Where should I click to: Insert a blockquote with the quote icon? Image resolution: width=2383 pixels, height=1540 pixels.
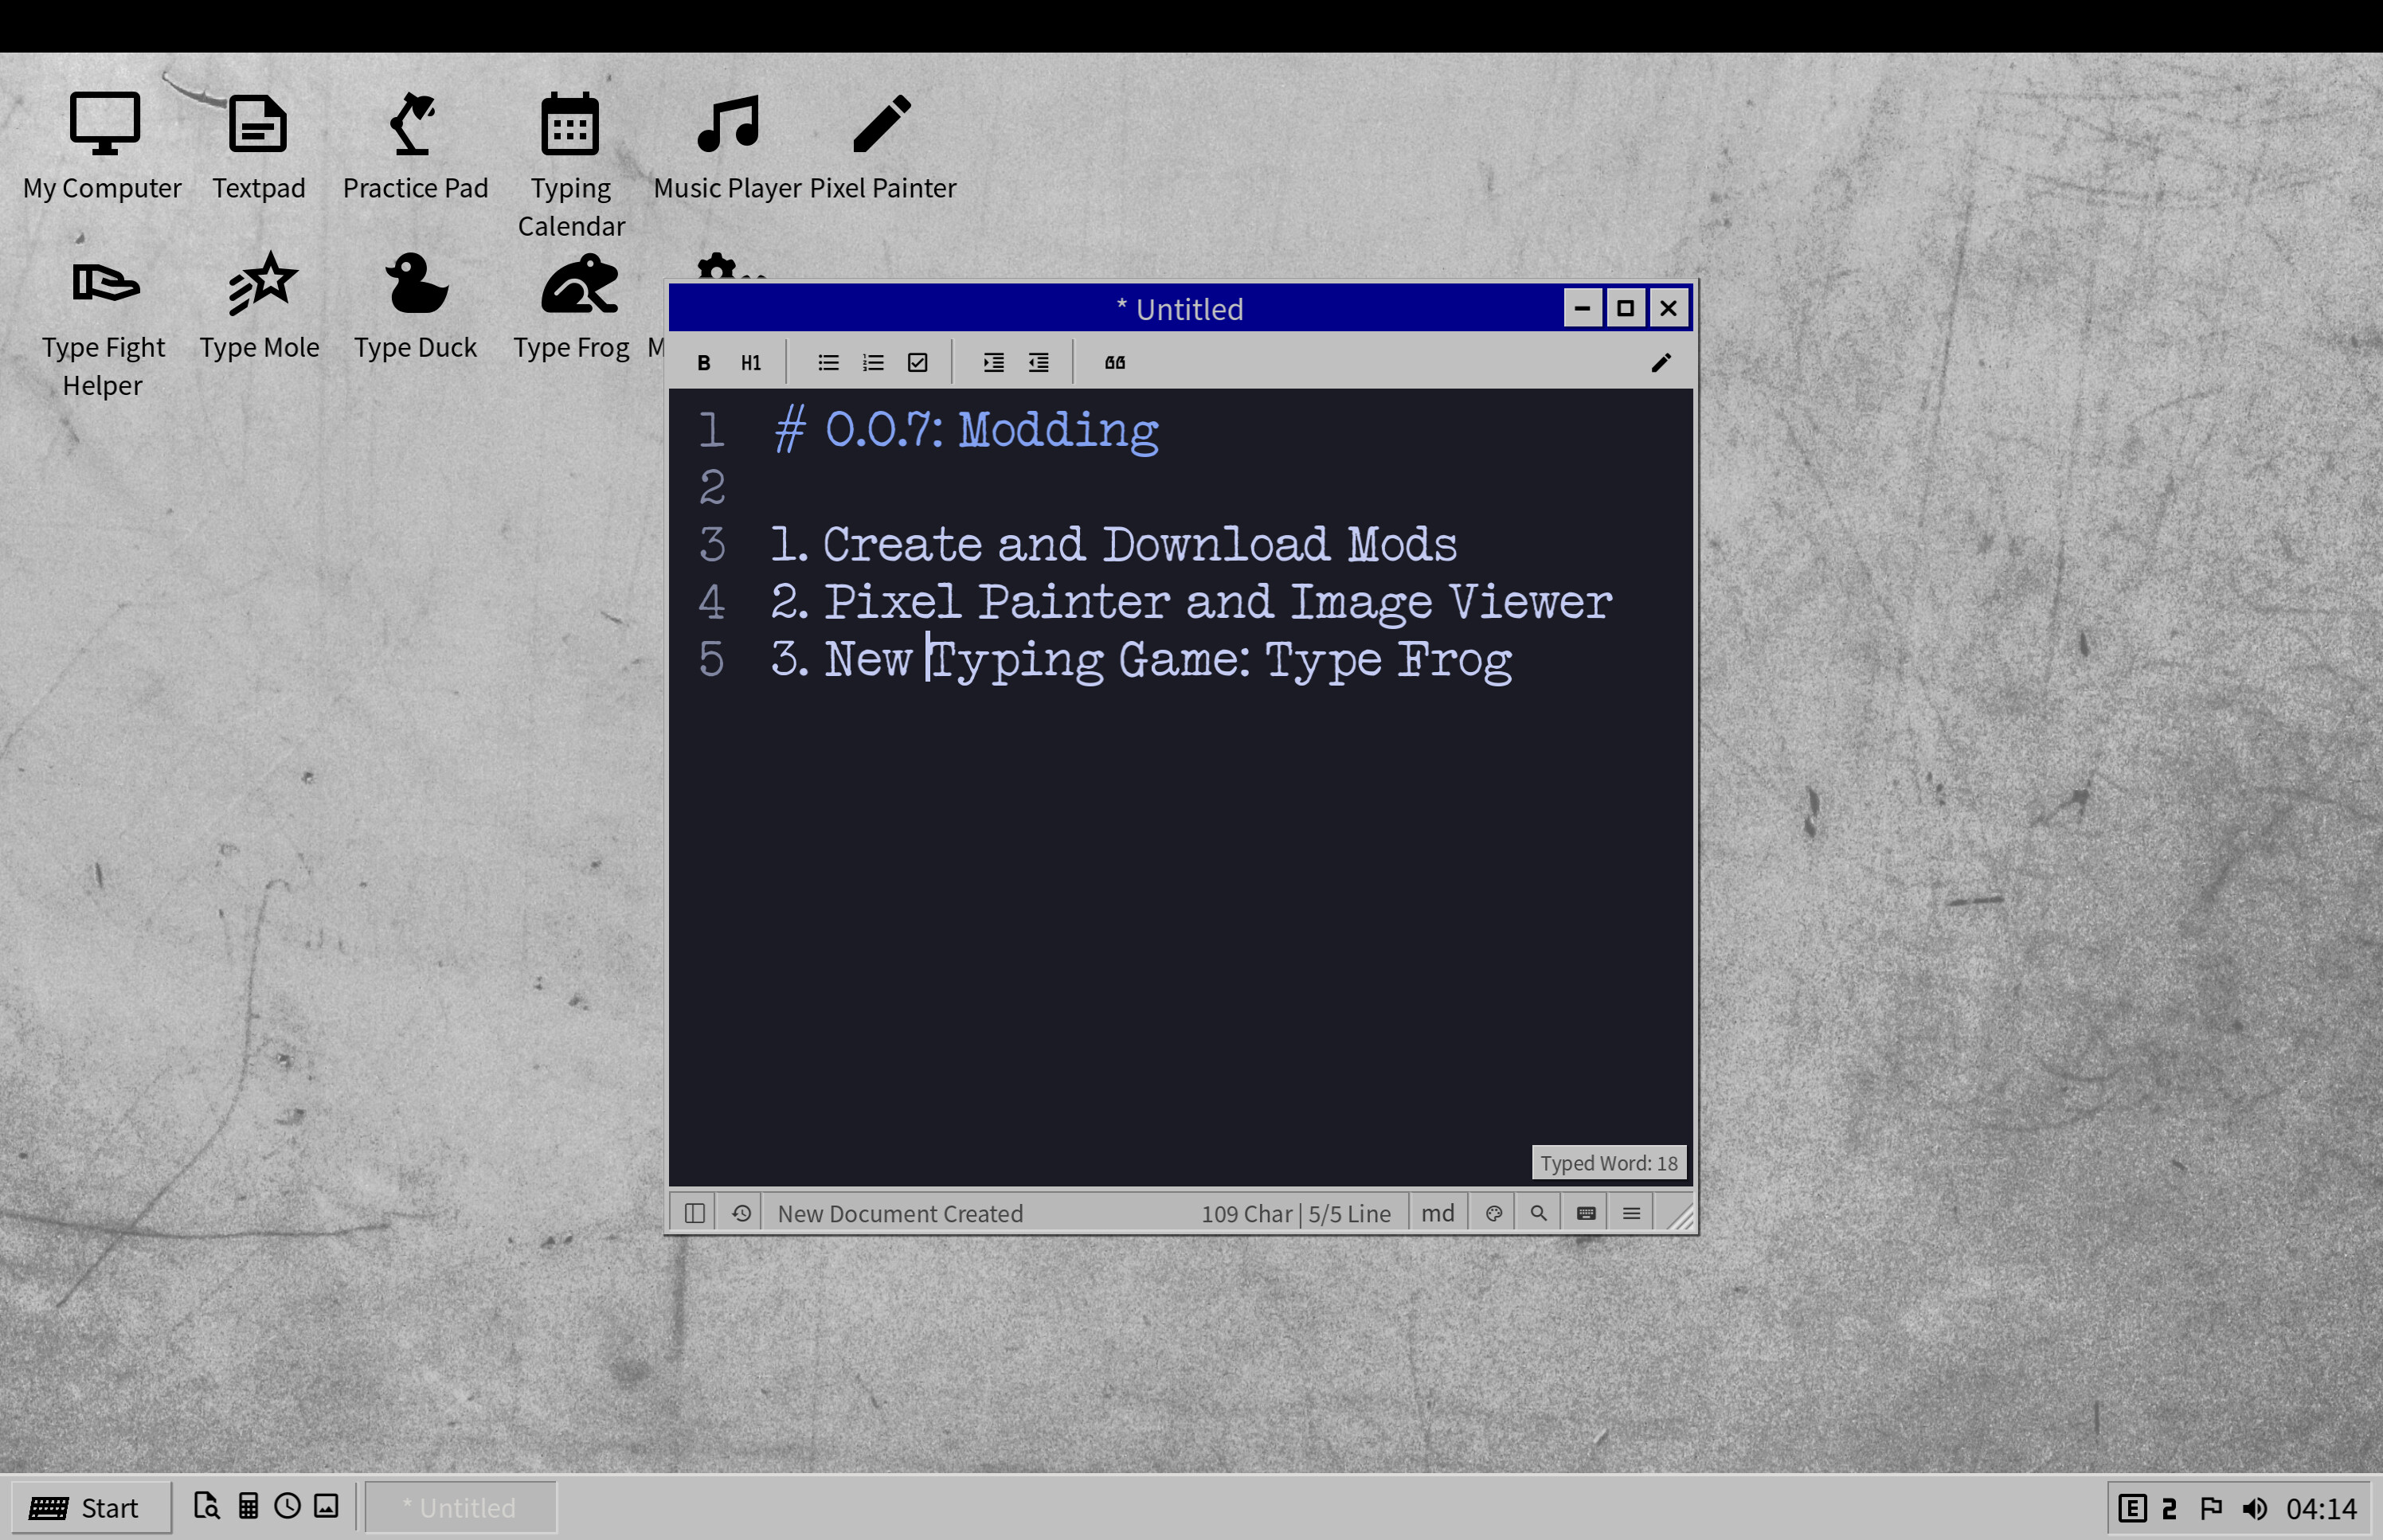(1114, 362)
